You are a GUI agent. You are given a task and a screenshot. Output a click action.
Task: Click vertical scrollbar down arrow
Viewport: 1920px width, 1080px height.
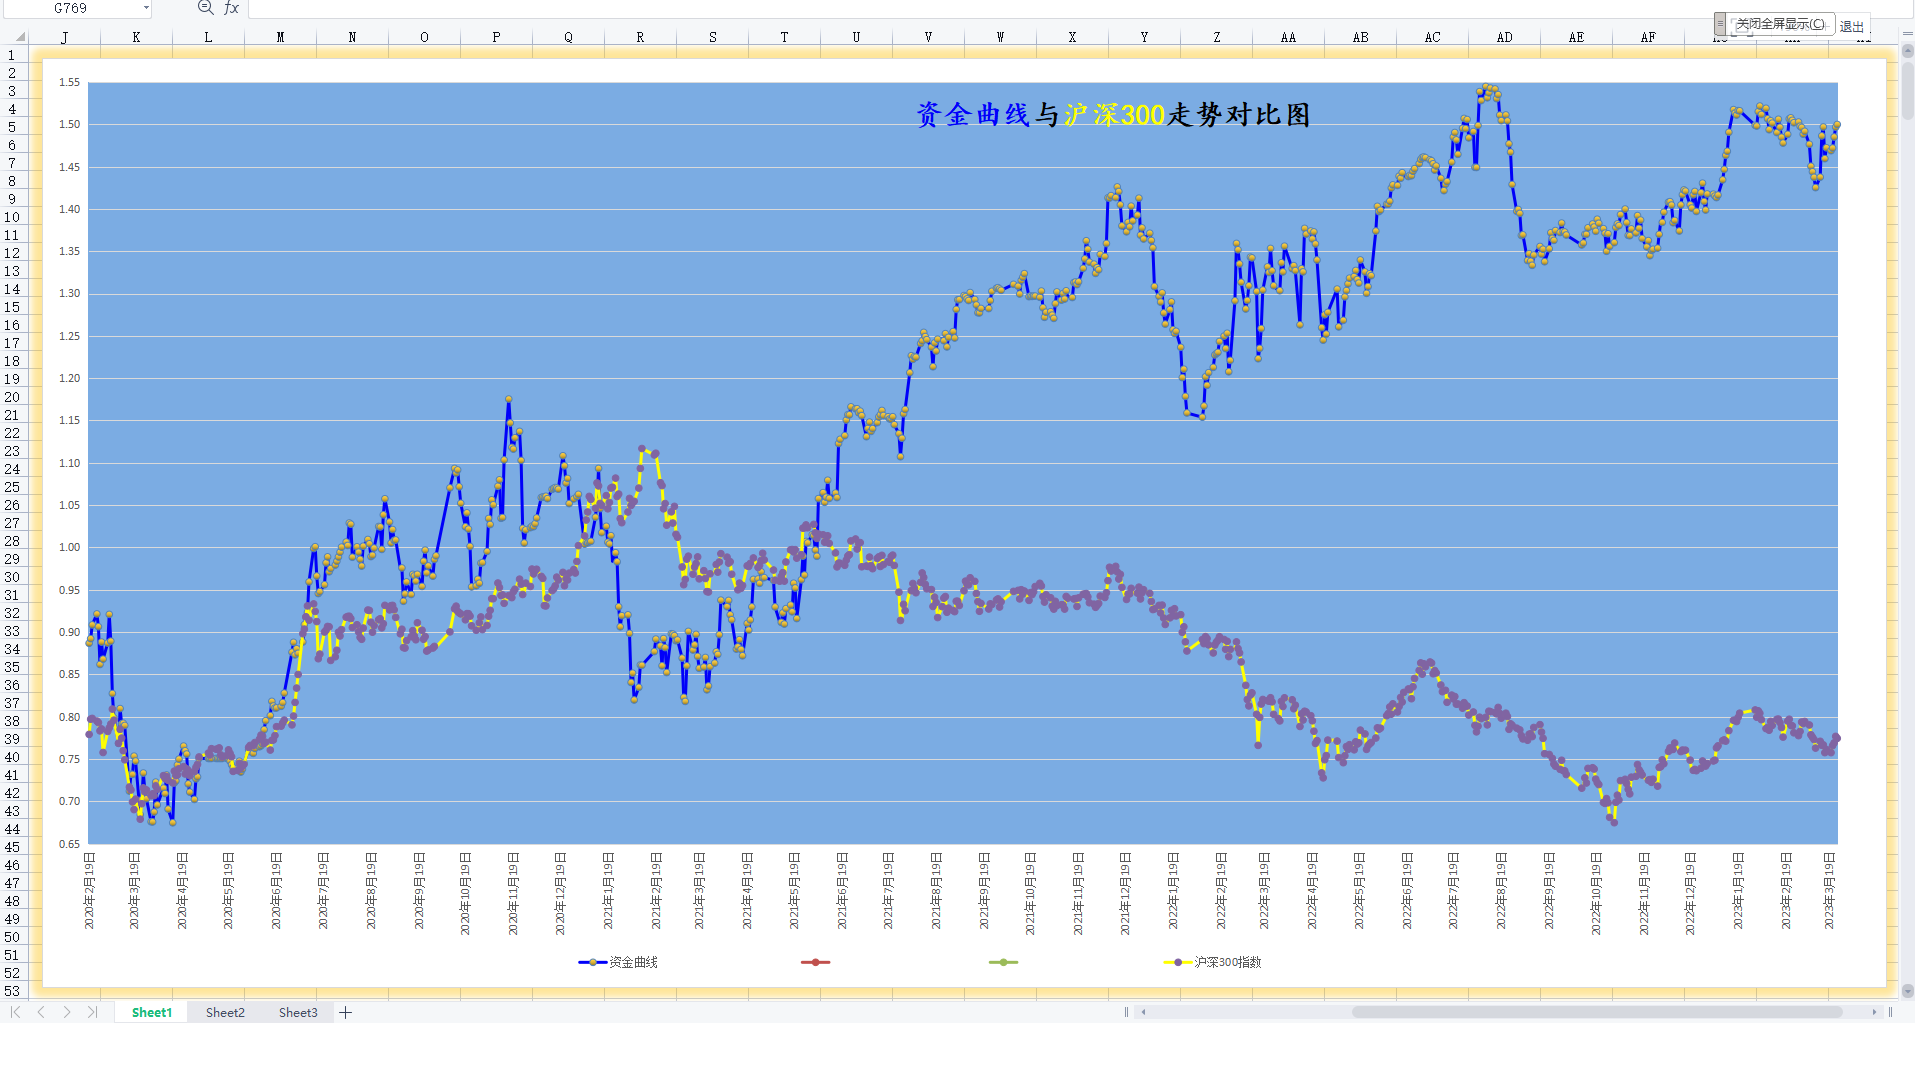[1908, 991]
